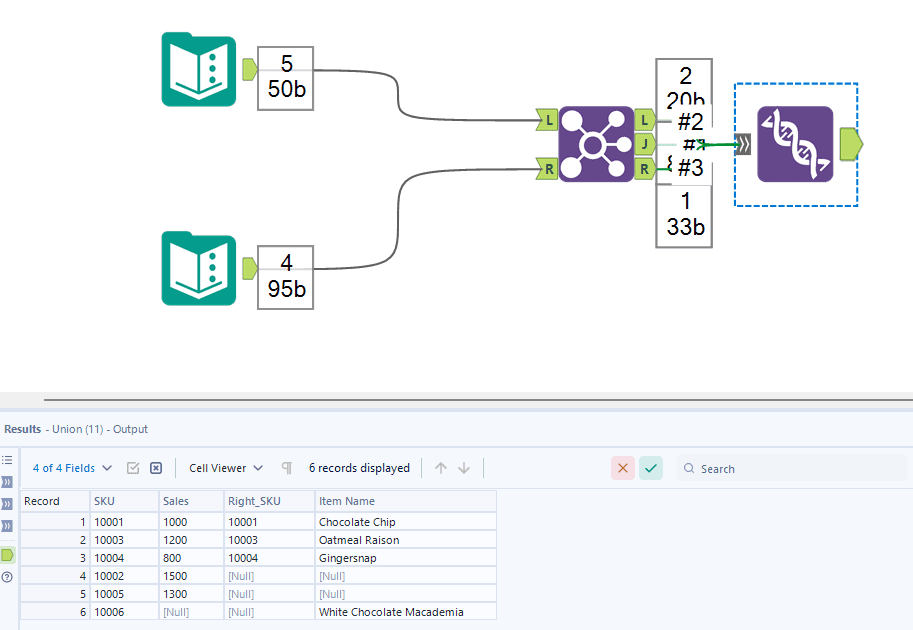This screenshot has width=913, height=630.
Task: Click the Item Name column header
Action: click(x=347, y=501)
